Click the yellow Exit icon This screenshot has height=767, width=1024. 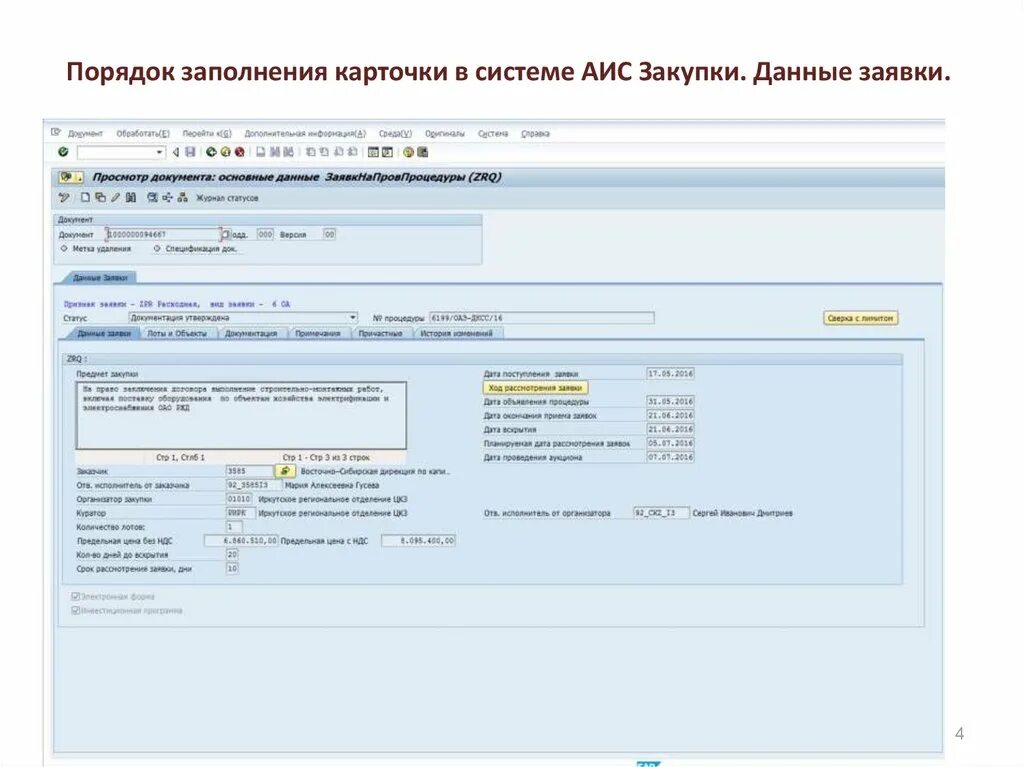[225, 152]
